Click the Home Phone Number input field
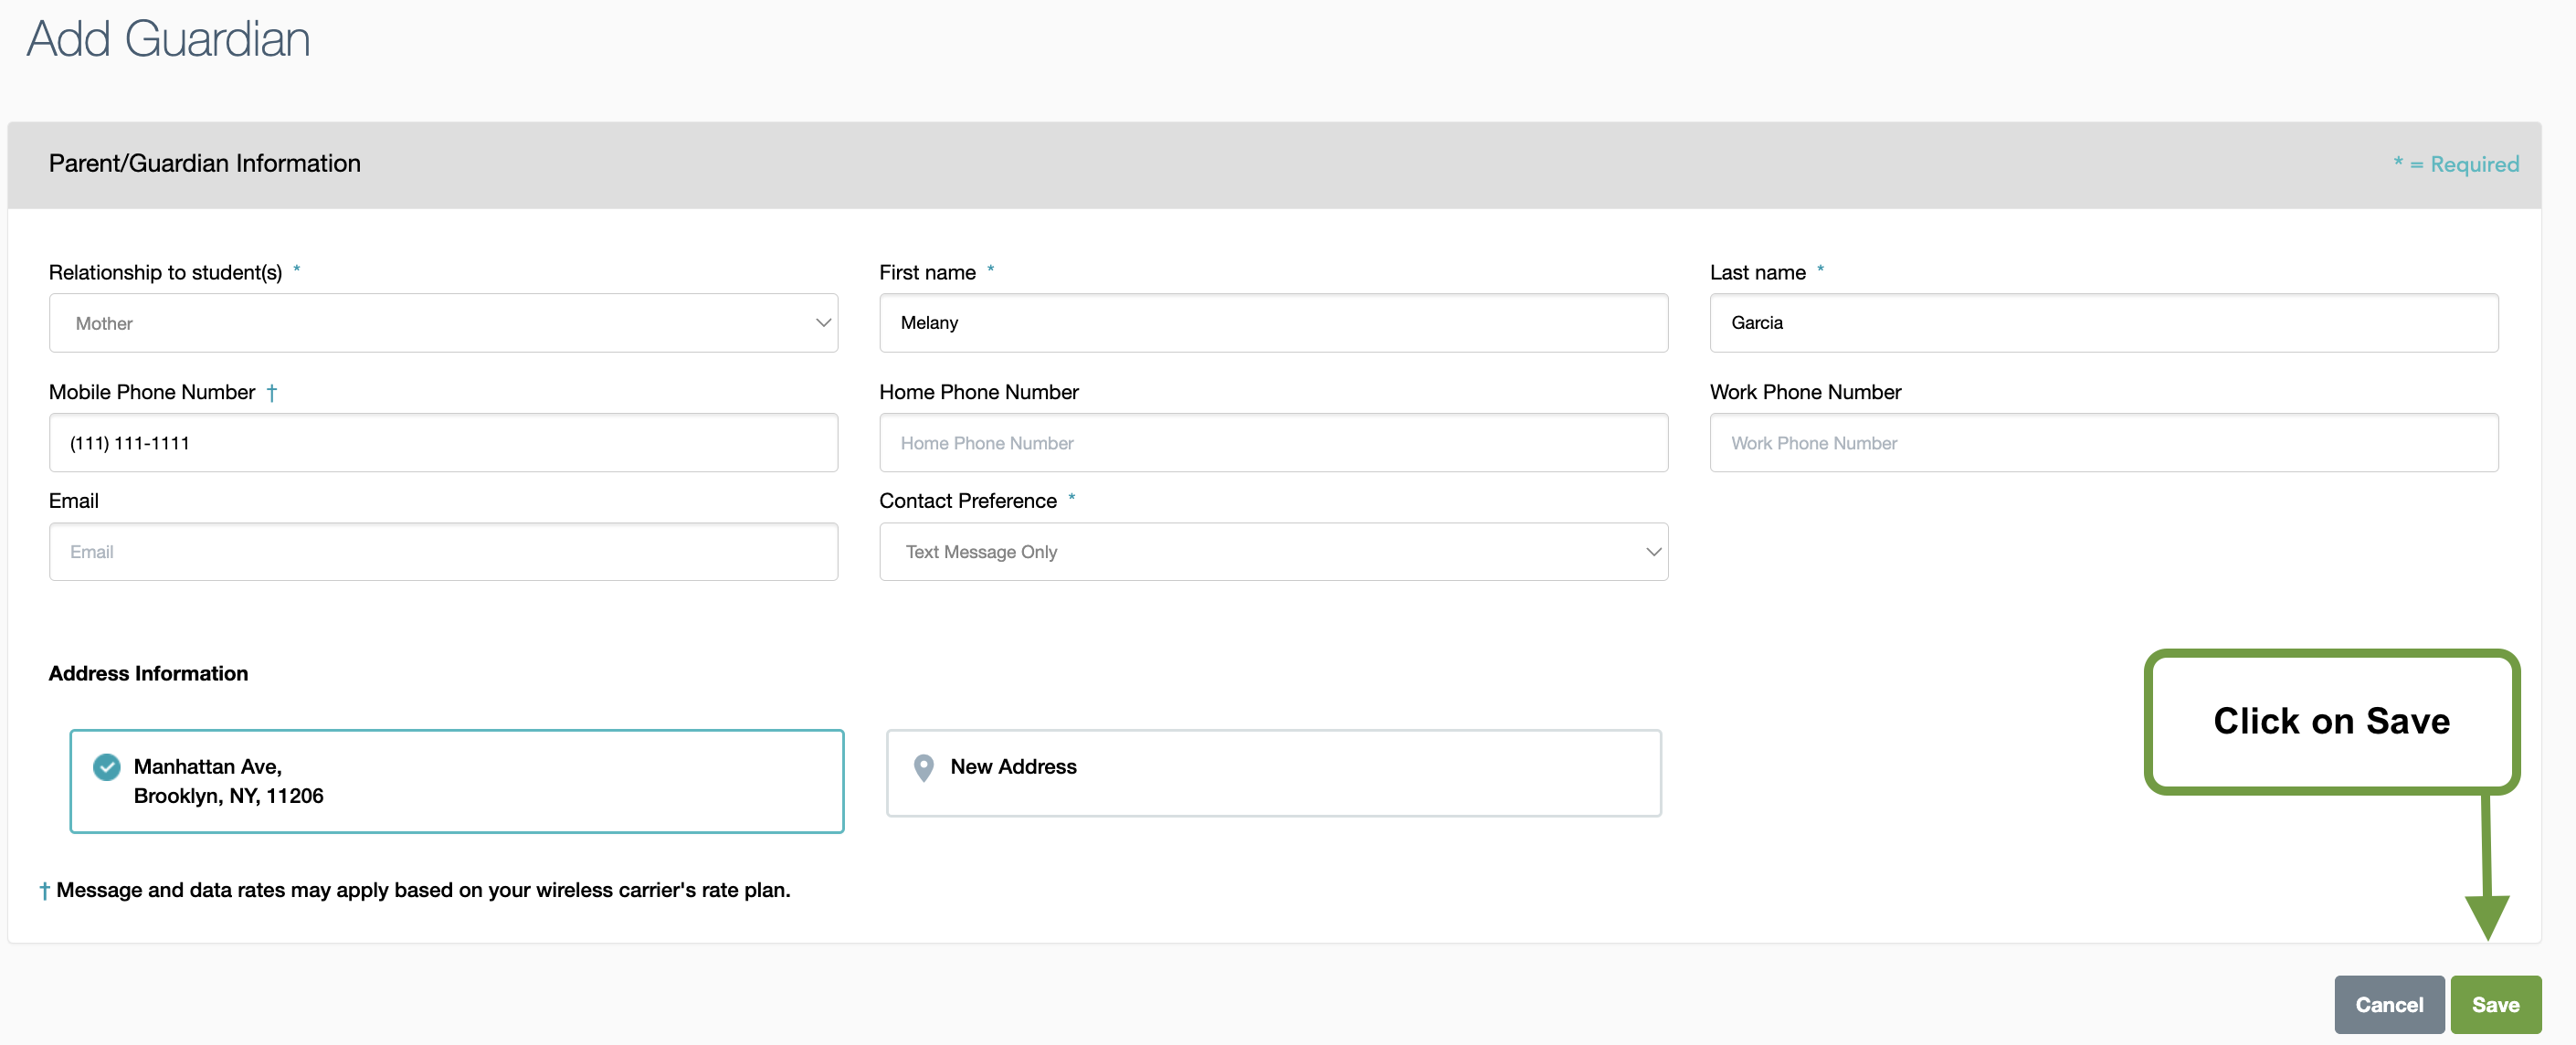The height and width of the screenshot is (1045, 2576). coord(1273,443)
